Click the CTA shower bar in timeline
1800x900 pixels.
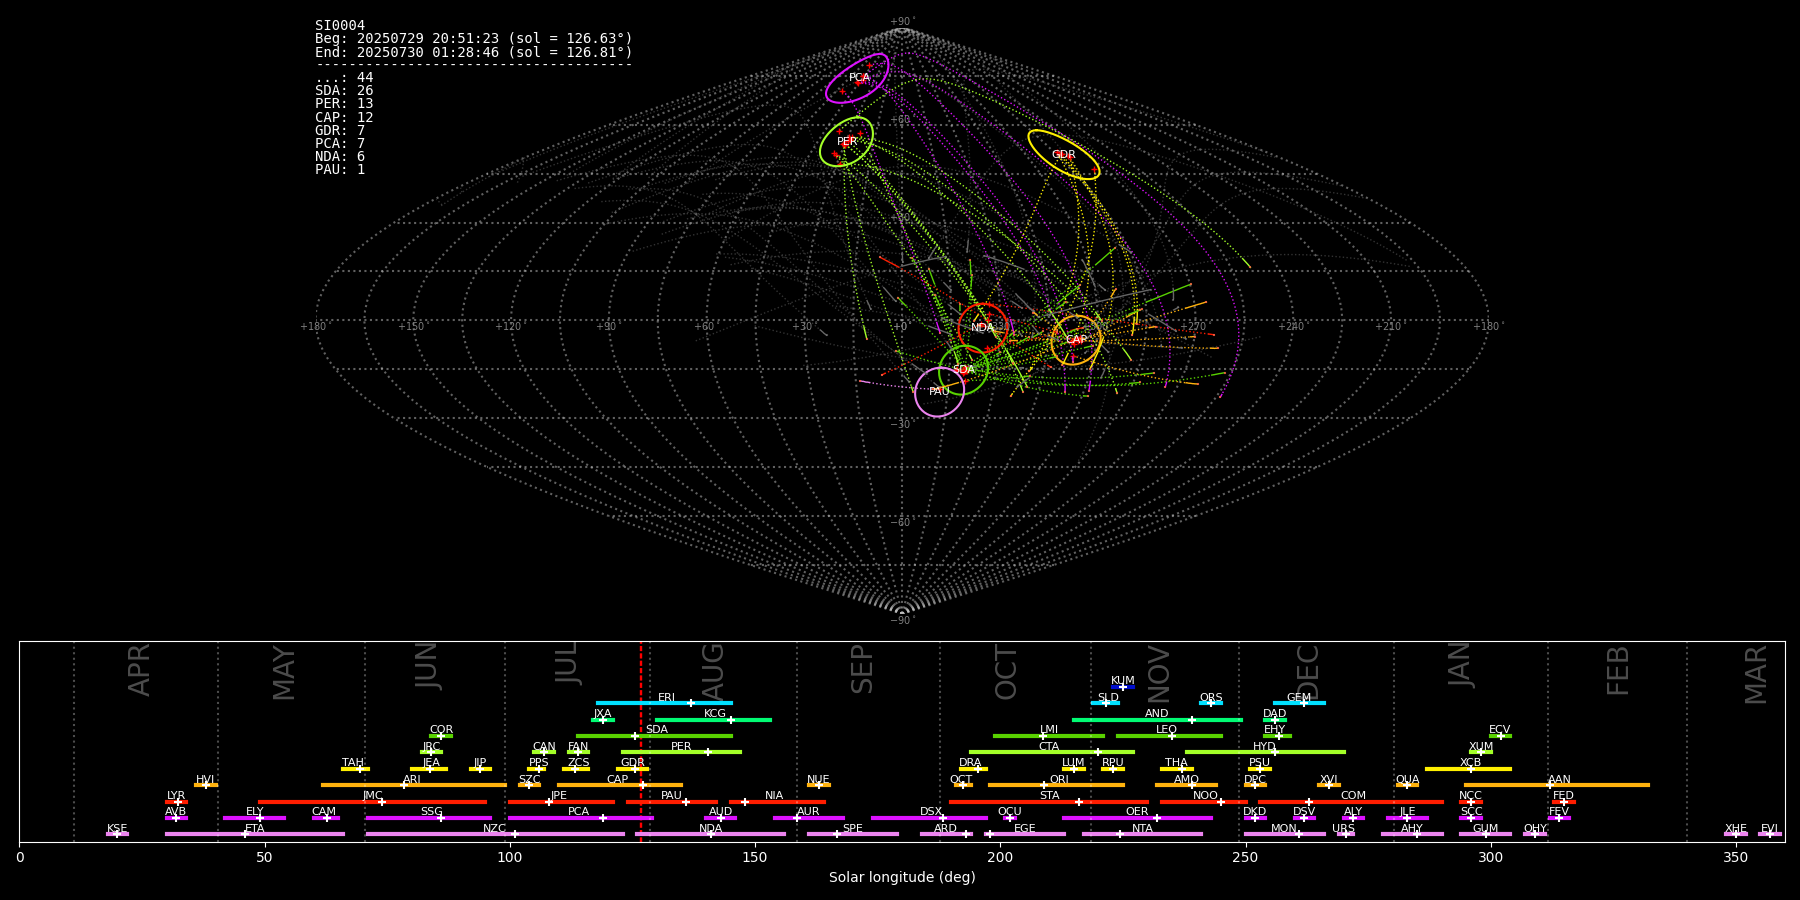[x=1052, y=752]
